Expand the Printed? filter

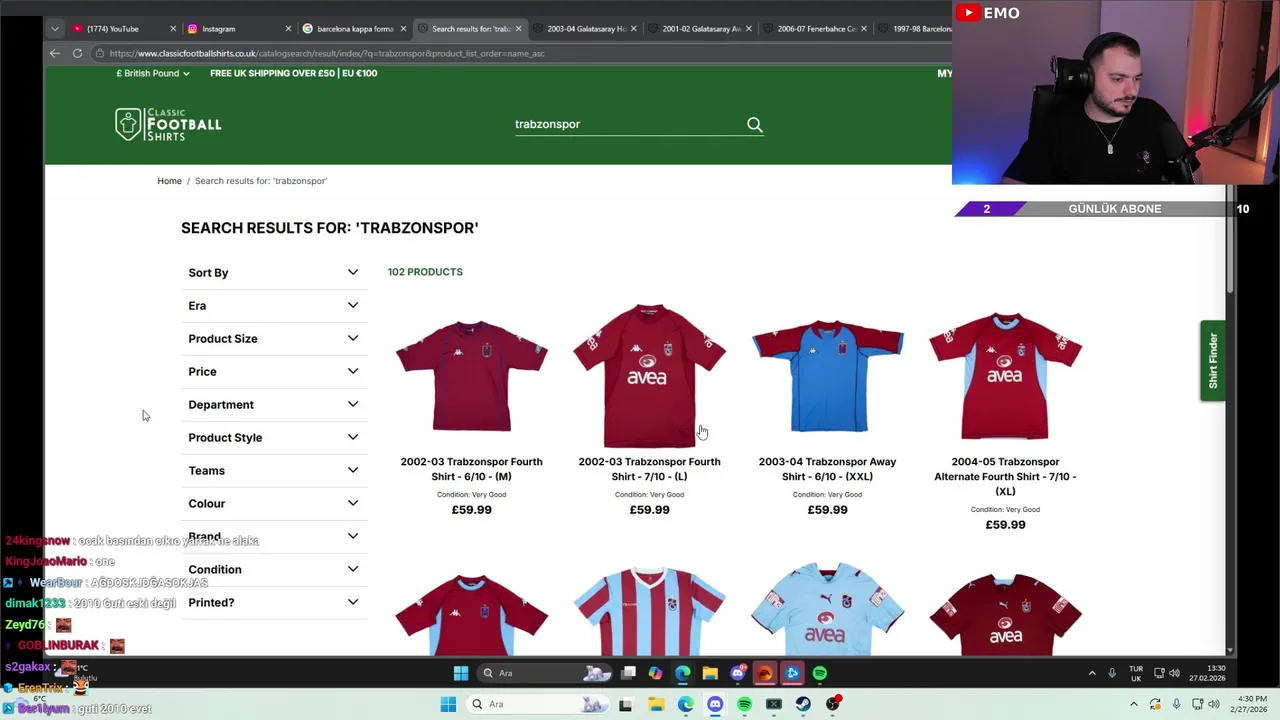[273, 602]
